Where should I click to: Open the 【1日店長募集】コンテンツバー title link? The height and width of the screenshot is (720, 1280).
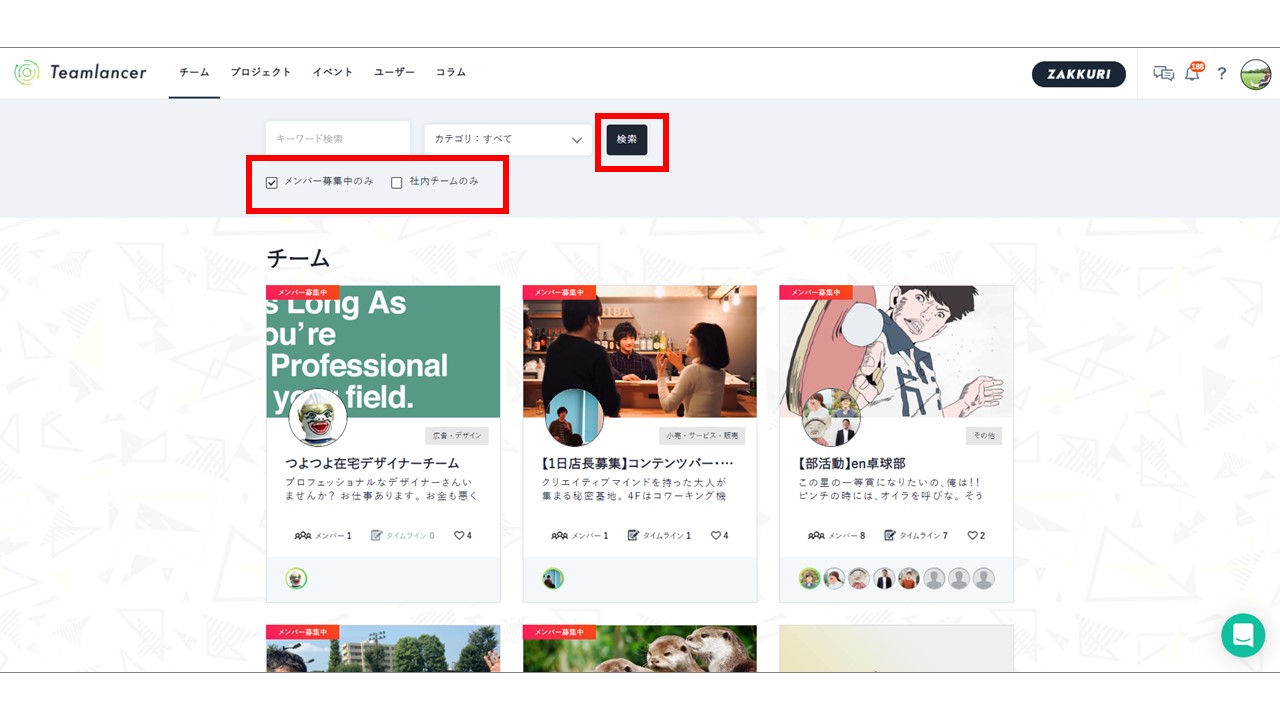click(x=637, y=464)
